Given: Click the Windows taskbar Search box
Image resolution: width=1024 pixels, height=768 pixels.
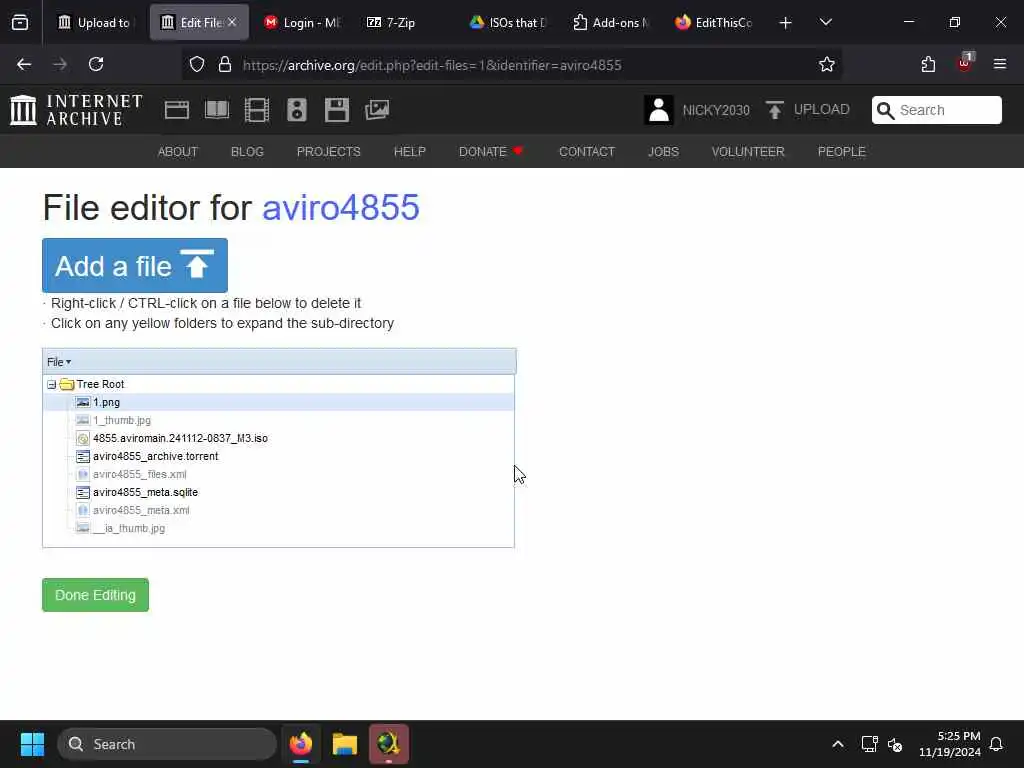Looking at the screenshot, I should (167, 744).
